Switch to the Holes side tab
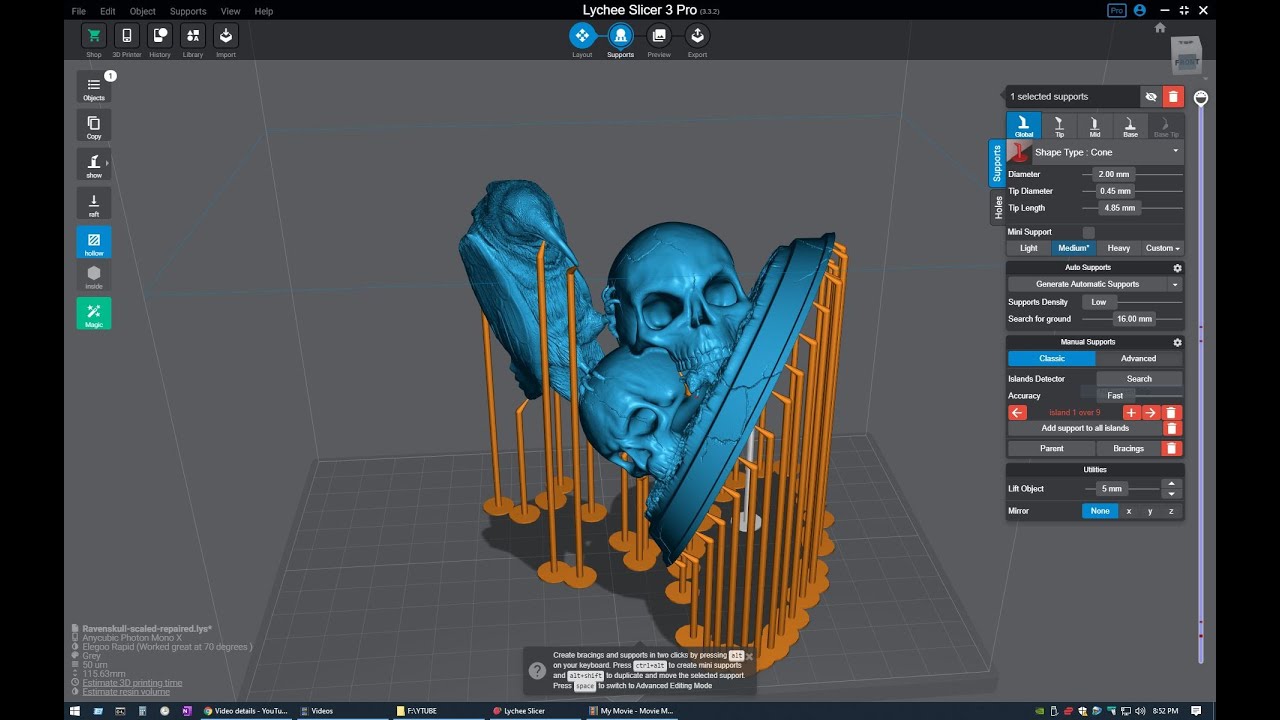 click(997, 207)
